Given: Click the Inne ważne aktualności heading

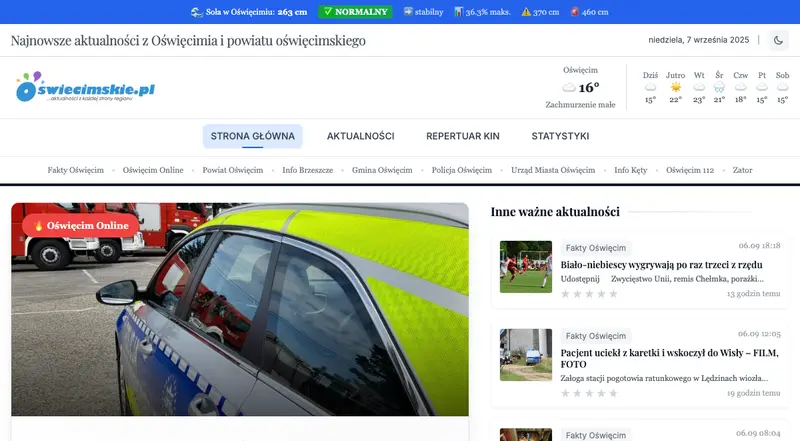Looking at the screenshot, I should (555, 212).
